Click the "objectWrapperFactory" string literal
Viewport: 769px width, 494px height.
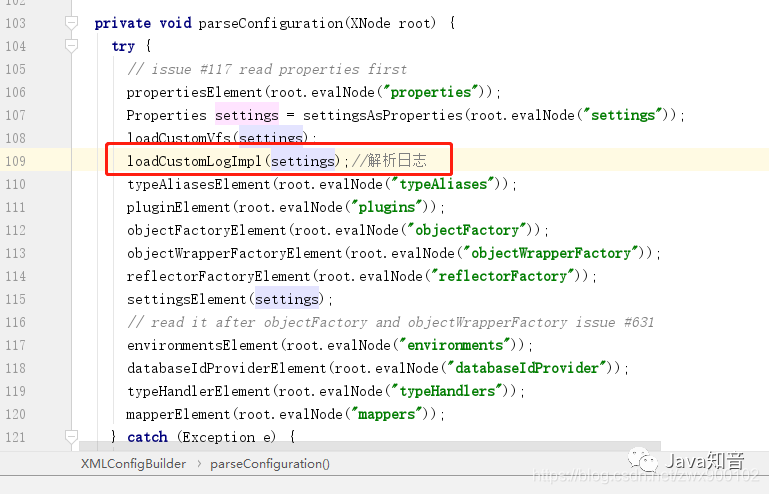(x=551, y=253)
